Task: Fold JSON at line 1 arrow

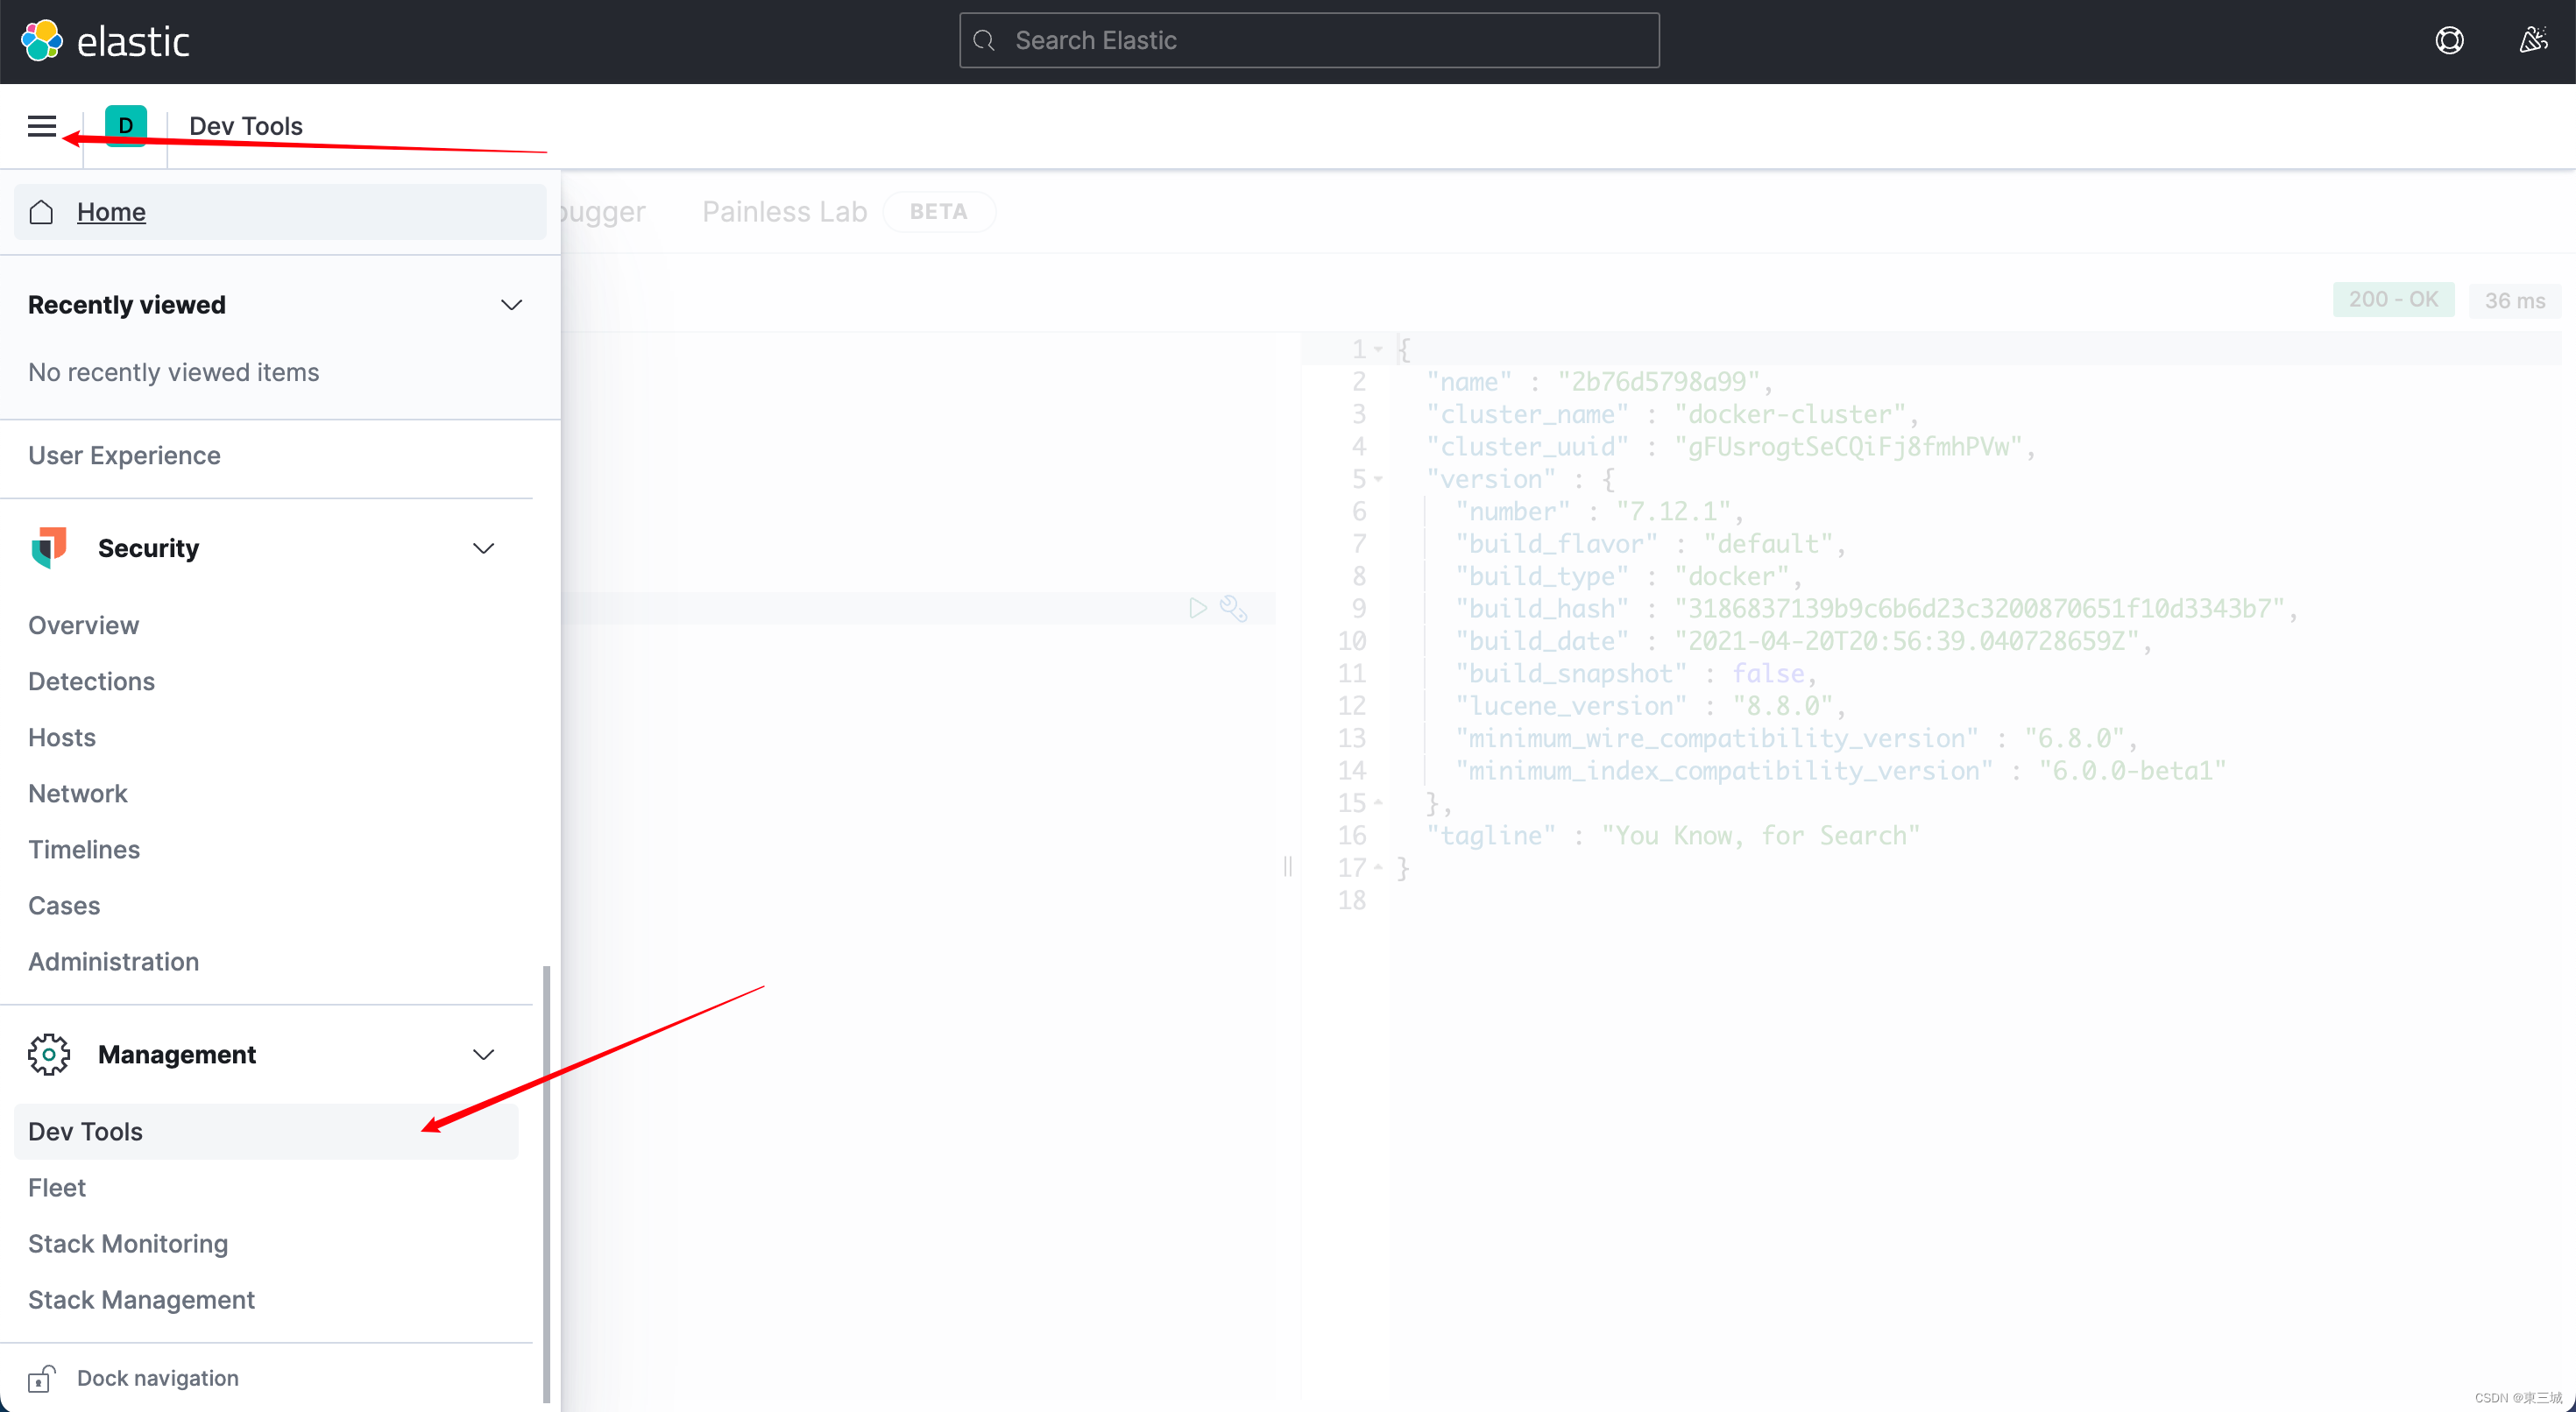Action: tap(1378, 349)
